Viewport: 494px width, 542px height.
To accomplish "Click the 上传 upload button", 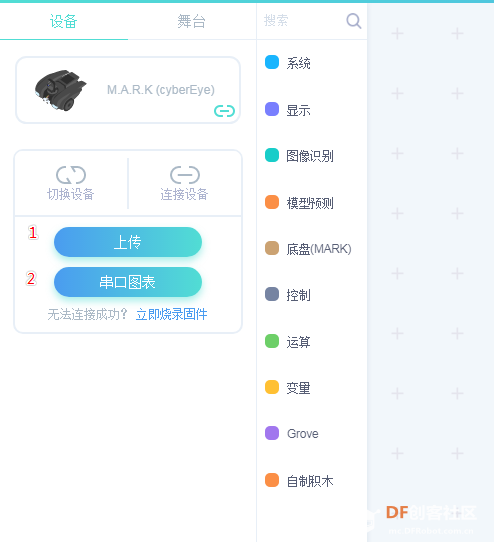I will [x=128, y=242].
